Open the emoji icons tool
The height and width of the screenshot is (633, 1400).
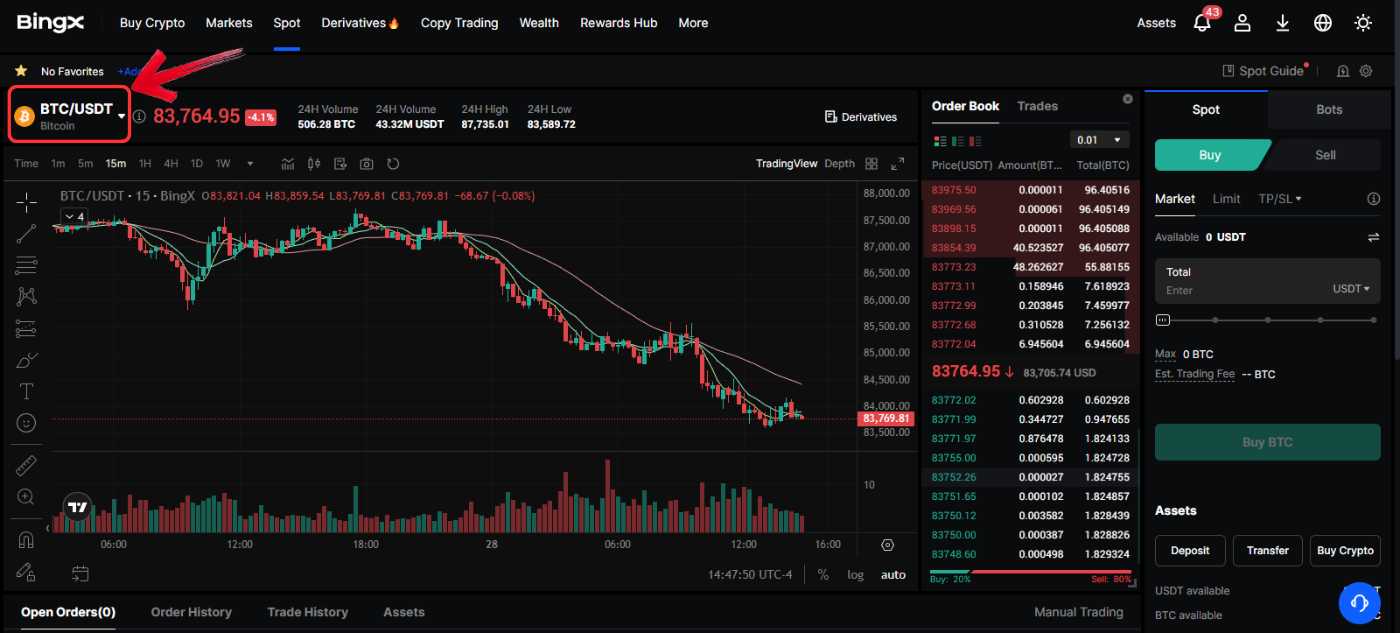point(26,423)
